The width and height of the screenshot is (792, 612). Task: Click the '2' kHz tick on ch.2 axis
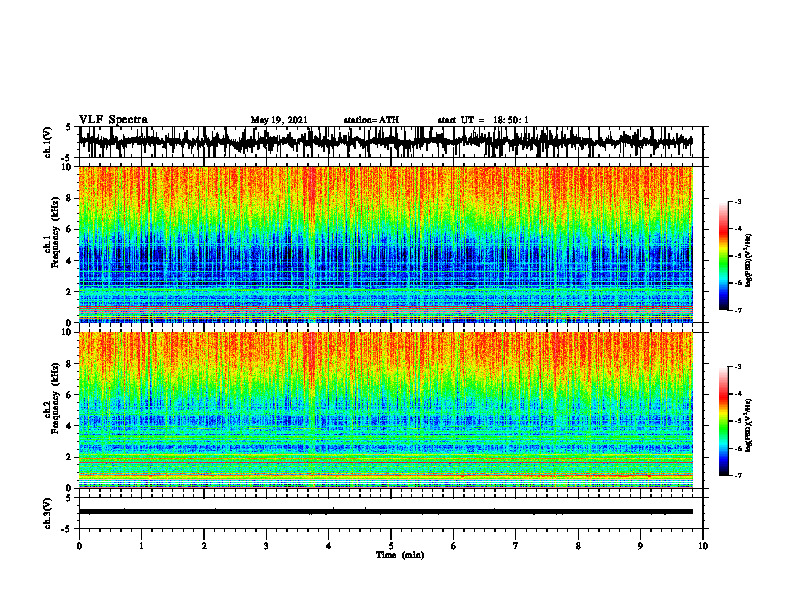pos(70,457)
